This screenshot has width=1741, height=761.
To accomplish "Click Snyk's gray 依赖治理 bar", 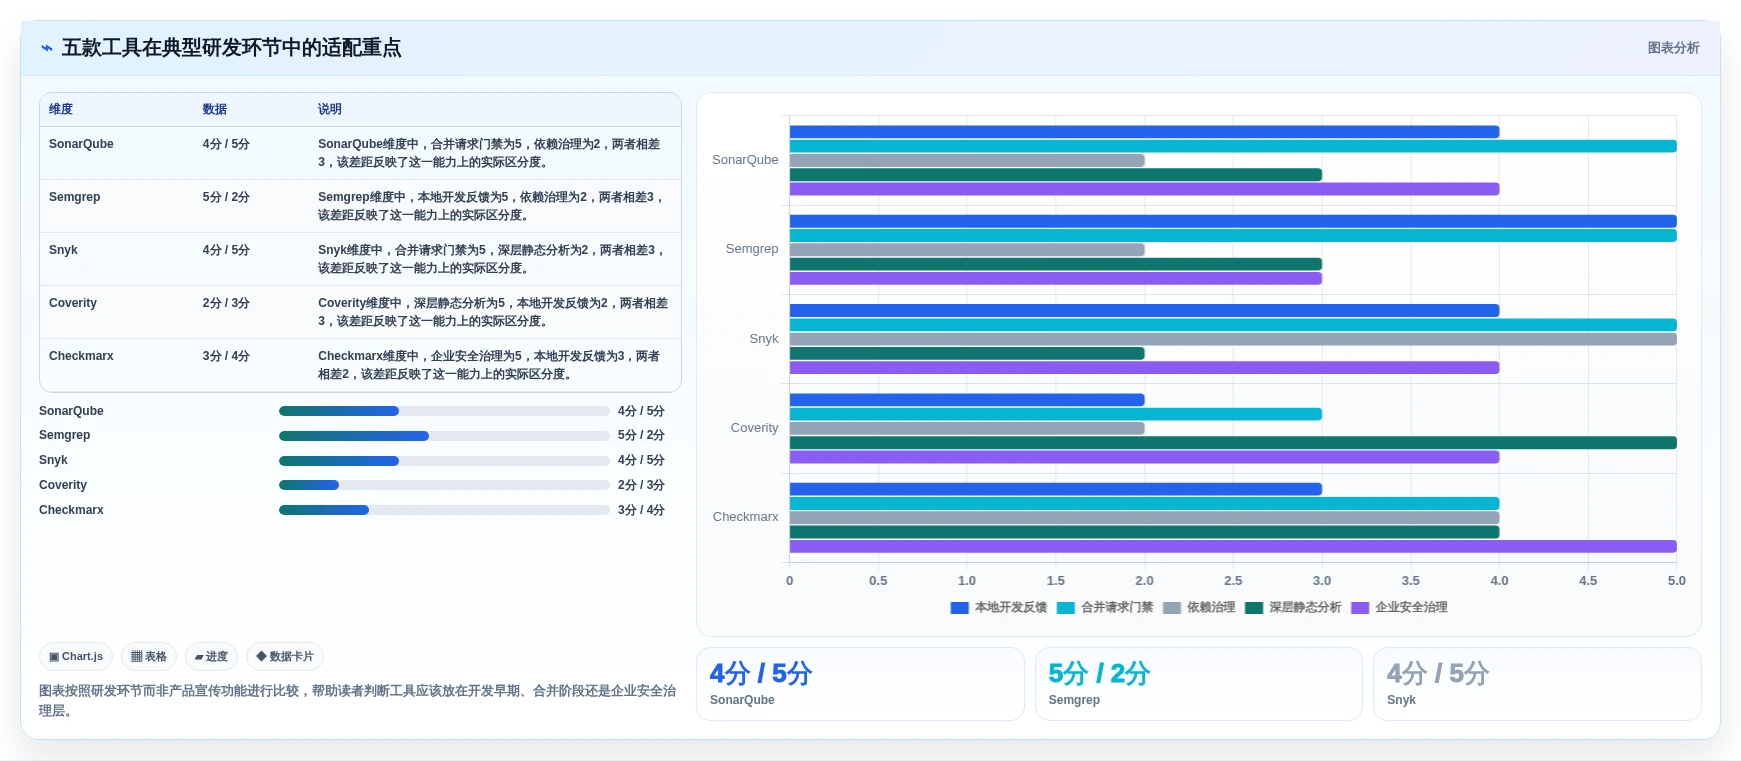I will [1233, 339].
